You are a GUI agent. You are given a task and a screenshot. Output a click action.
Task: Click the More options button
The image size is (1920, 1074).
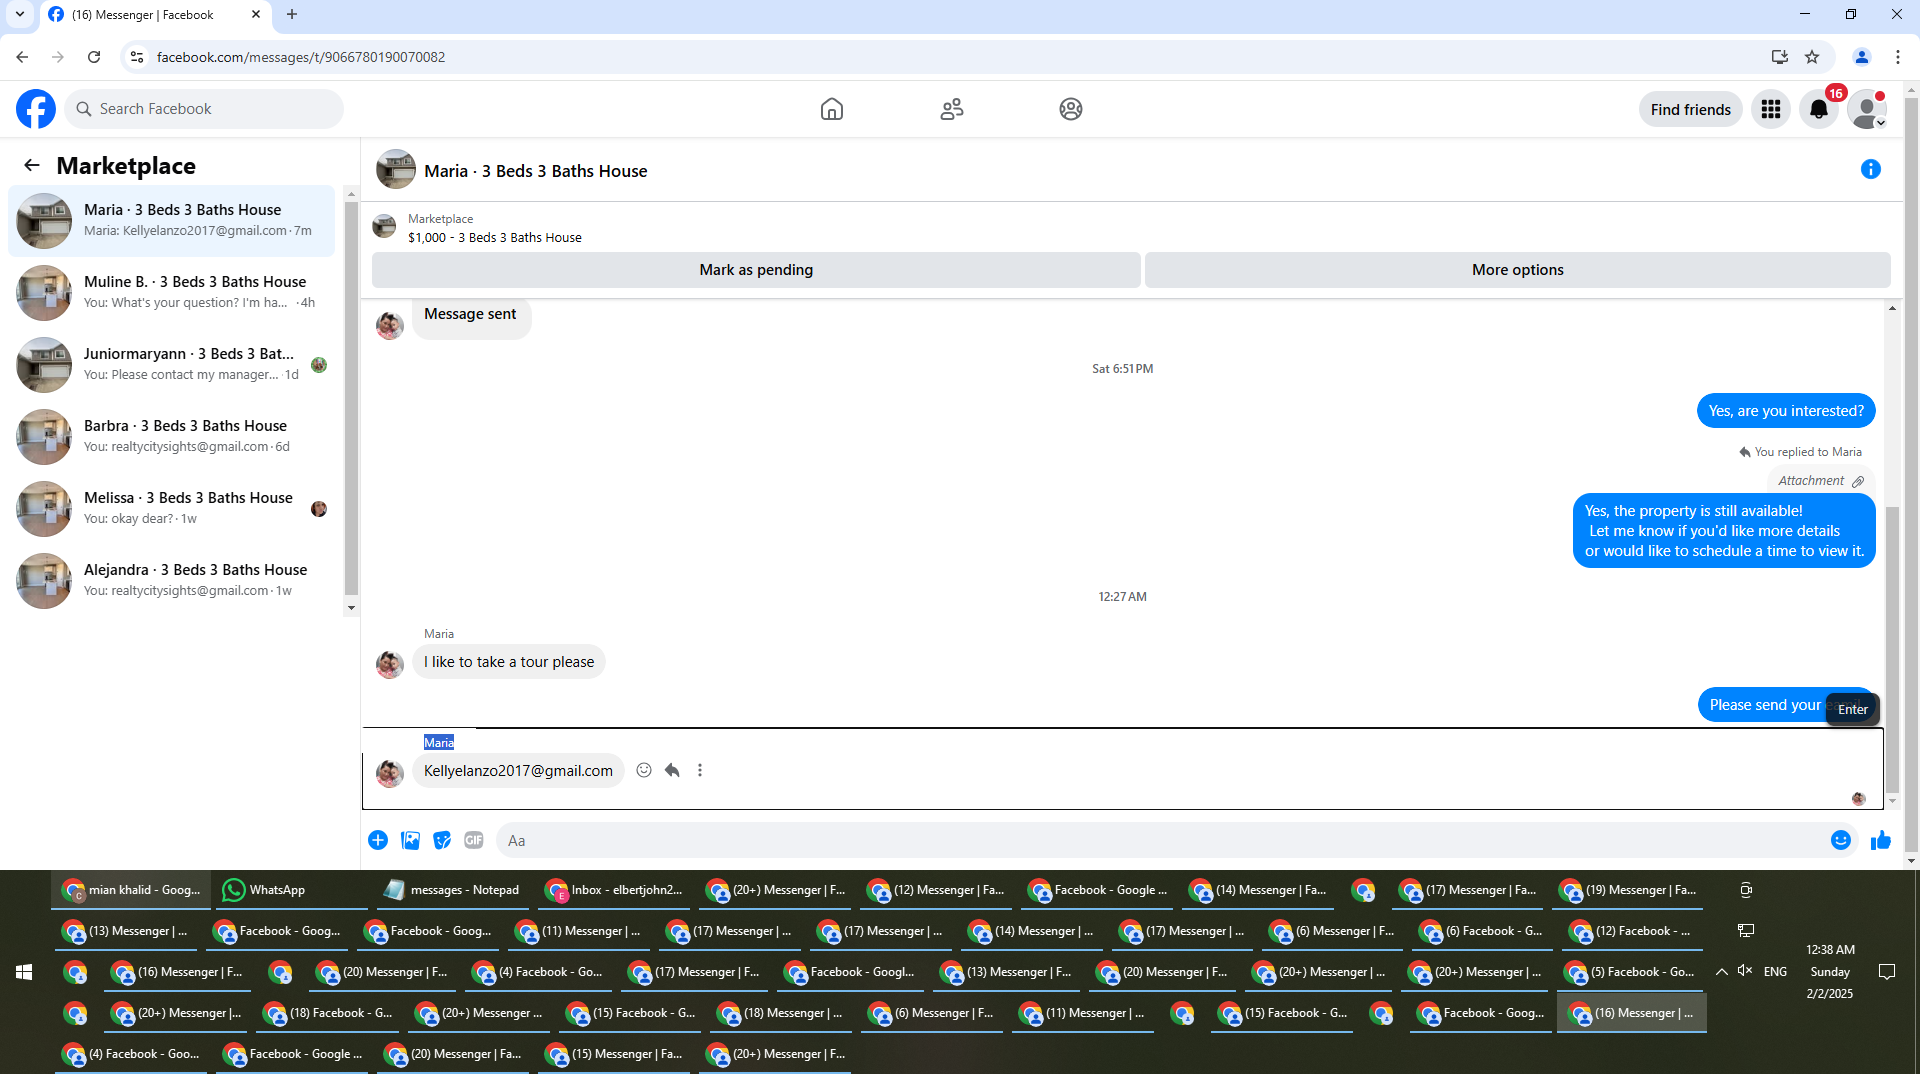pos(1517,270)
